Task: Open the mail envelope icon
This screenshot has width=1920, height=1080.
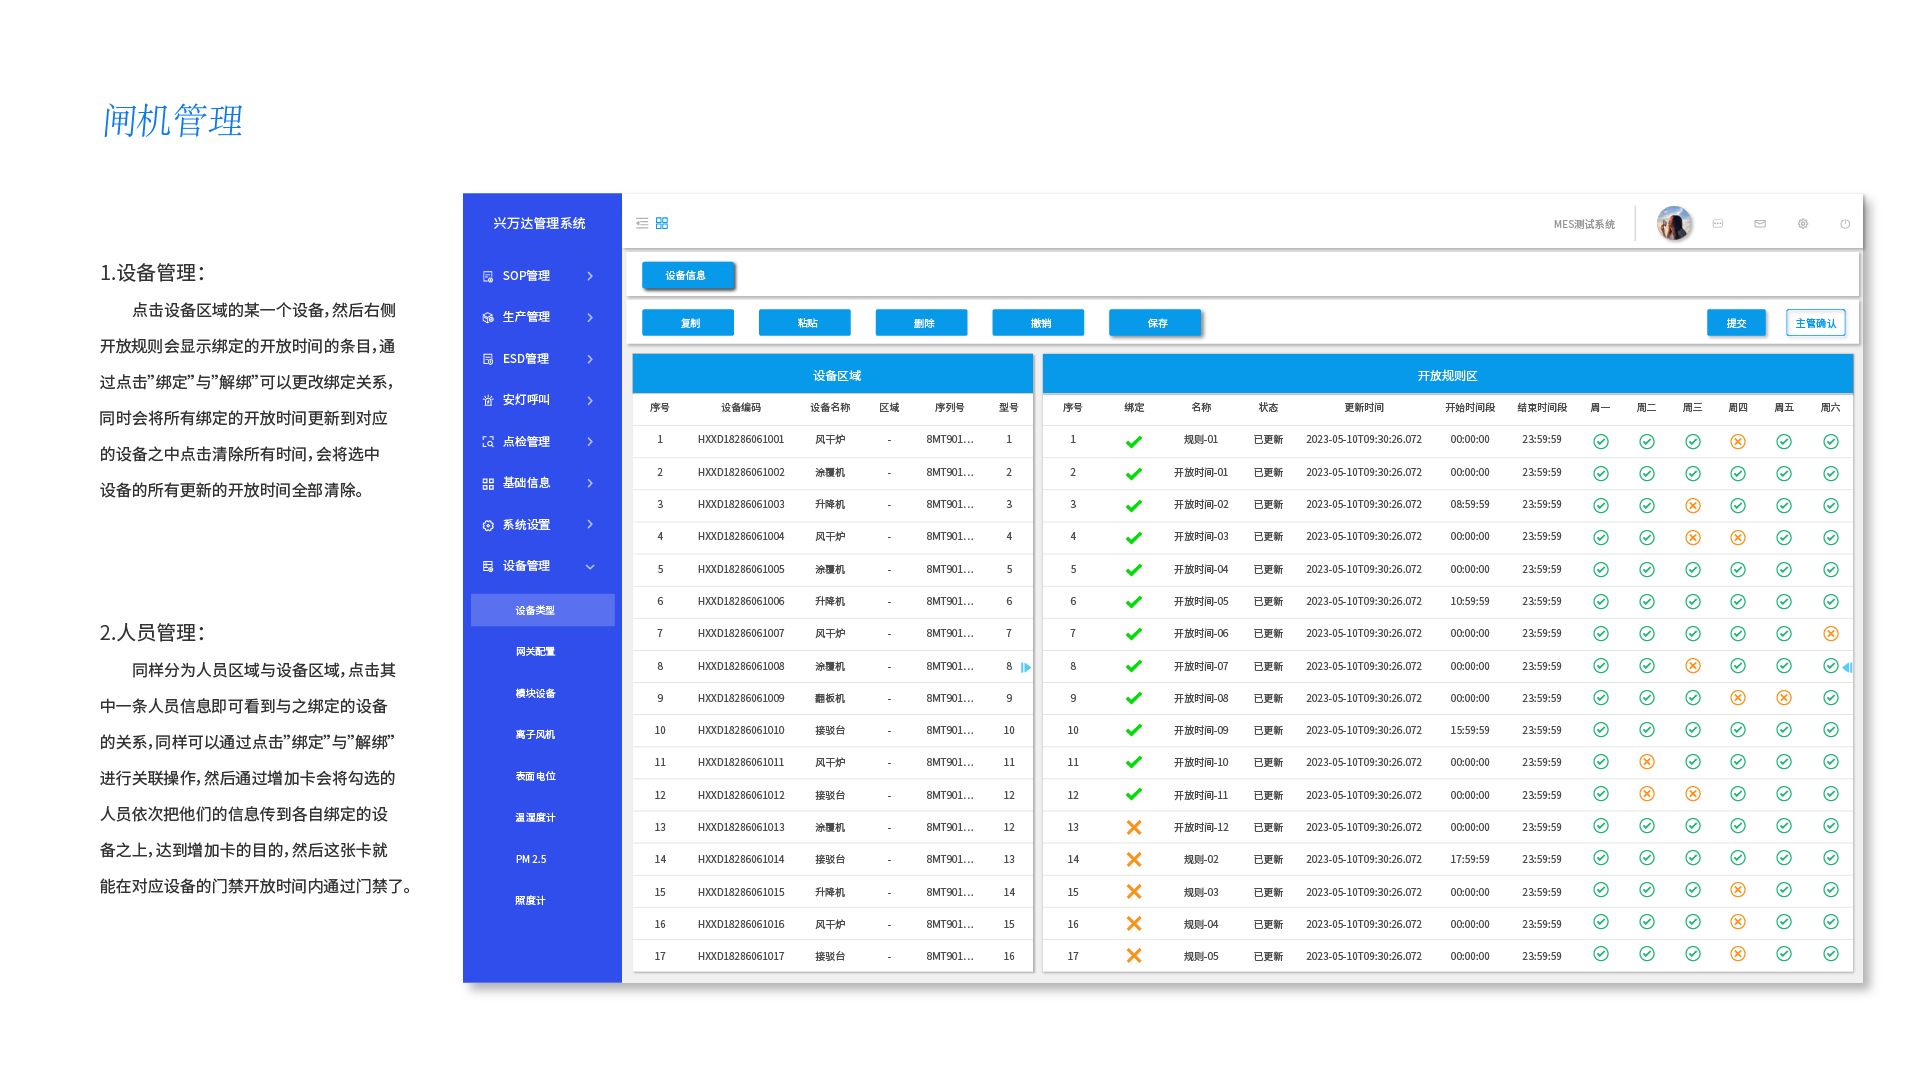Action: click(x=1760, y=224)
